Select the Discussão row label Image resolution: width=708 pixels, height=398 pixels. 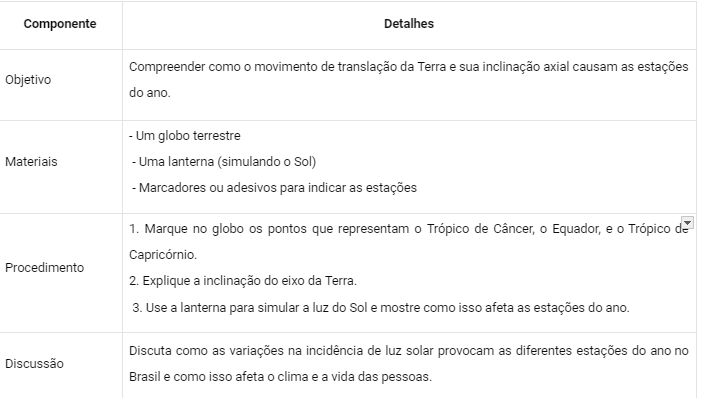(34, 364)
